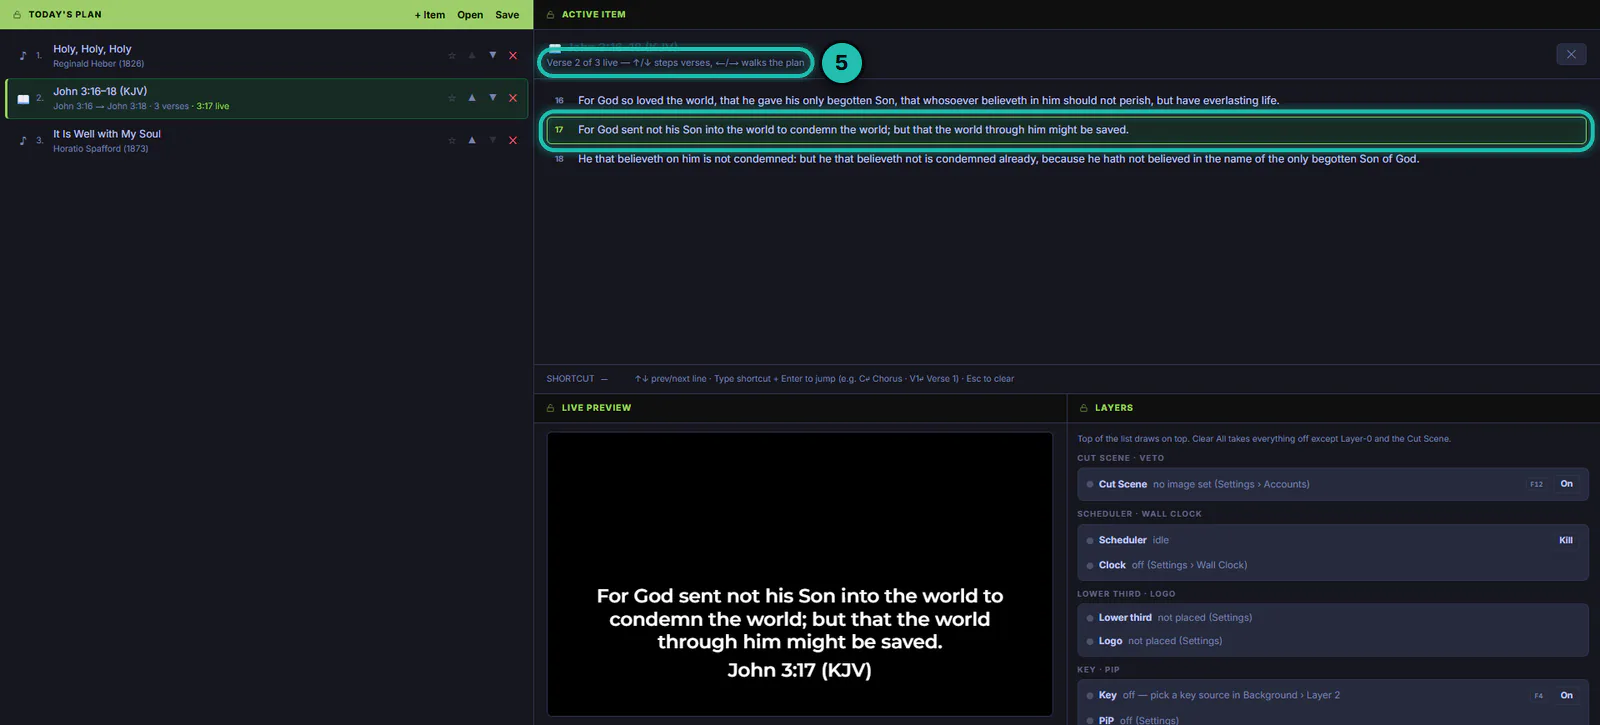The width and height of the screenshot is (1600, 725).
Task: Move John 3:16–18 (KJV) down in the plan
Action: 493,98
